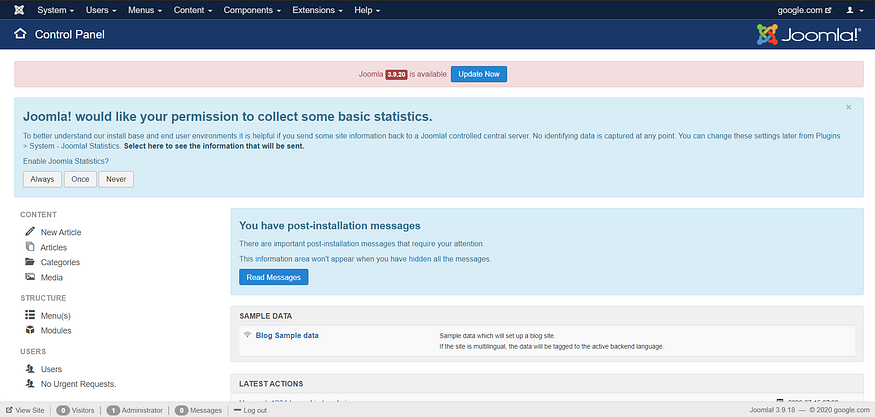Open the Users sidebar link
This screenshot has height=417, width=875.
click(51, 369)
